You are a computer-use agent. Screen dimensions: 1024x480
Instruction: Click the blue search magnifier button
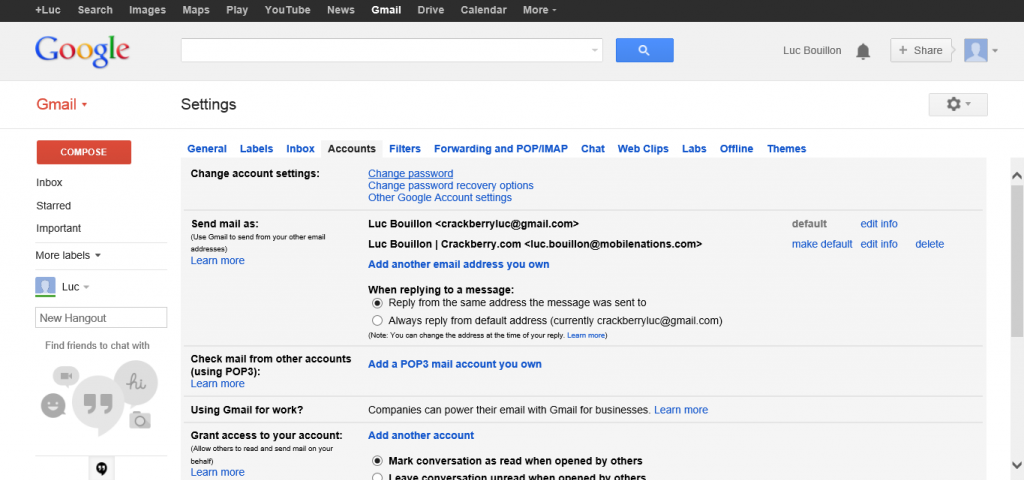644,50
